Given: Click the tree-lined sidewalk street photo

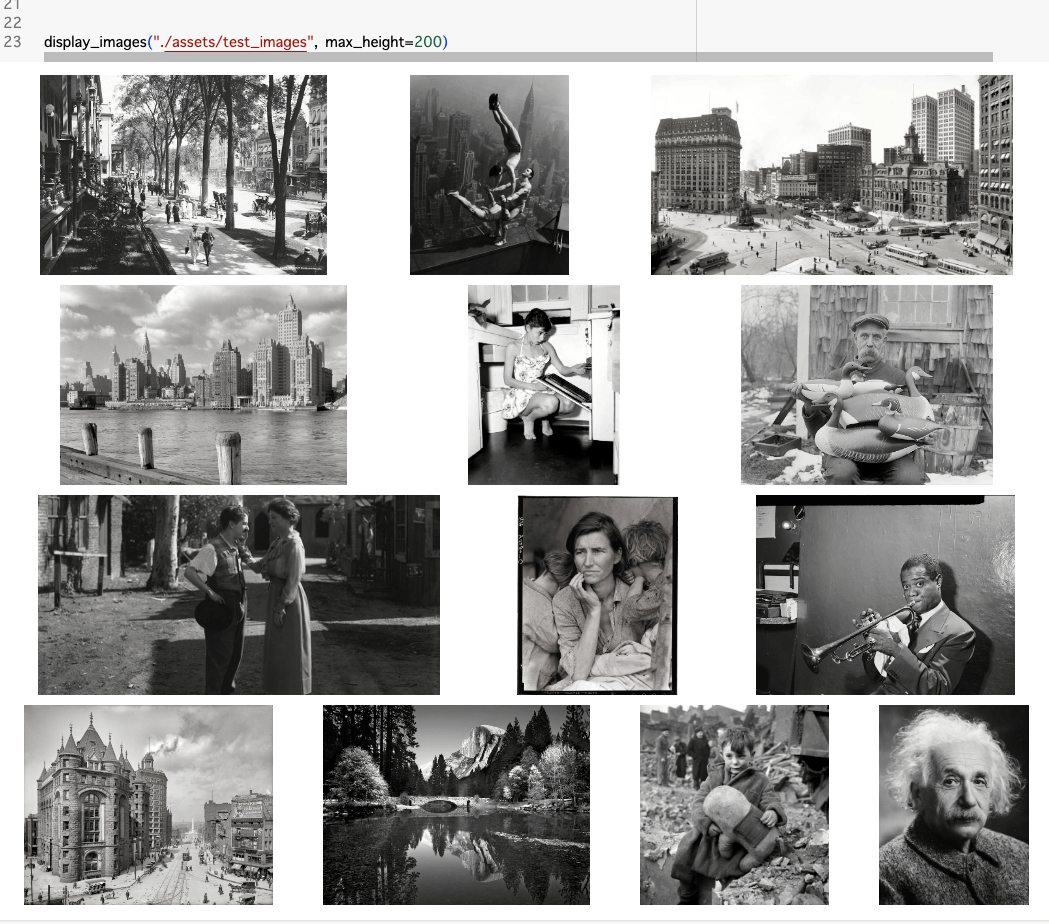Looking at the screenshot, I should [x=183, y=175].
